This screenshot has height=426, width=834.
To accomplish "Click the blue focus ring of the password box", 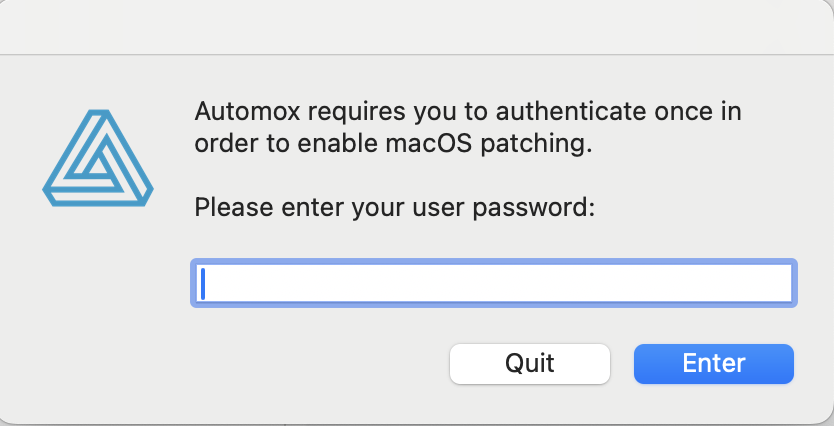I will pyautogui.click(x=494, y=261).
